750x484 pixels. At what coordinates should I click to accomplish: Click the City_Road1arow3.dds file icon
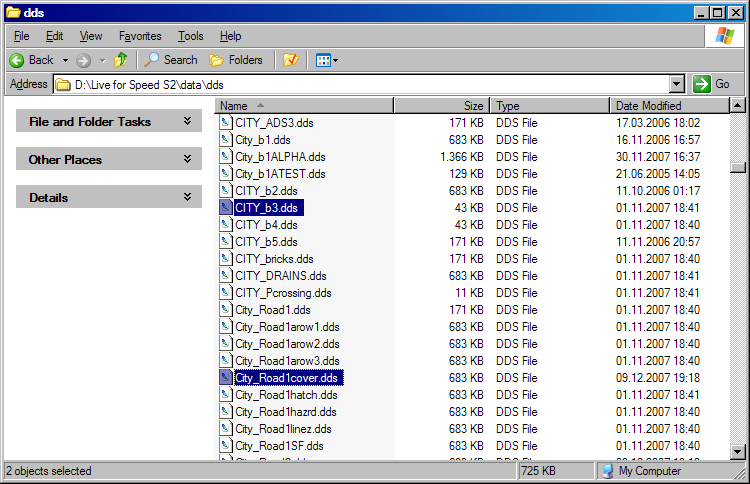coord(226,361)
